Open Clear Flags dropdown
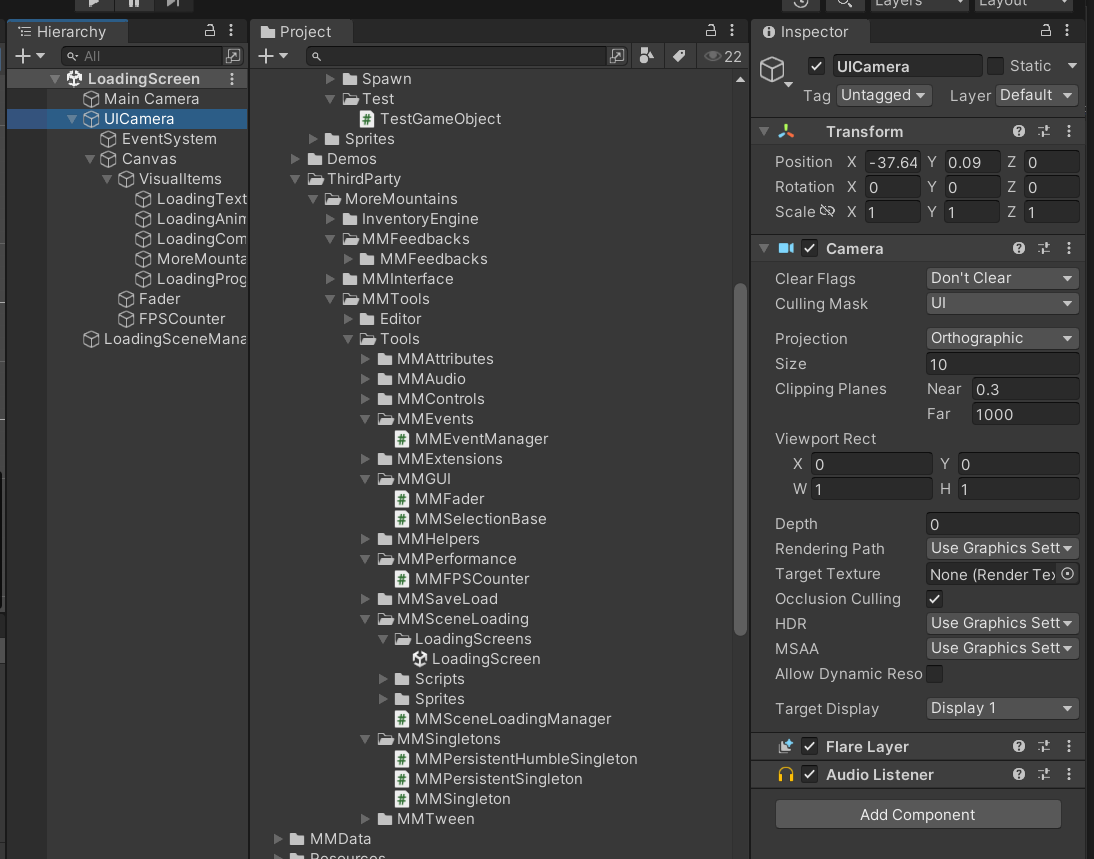This screenshot has height=859, width=1094. coord(1002,278)
